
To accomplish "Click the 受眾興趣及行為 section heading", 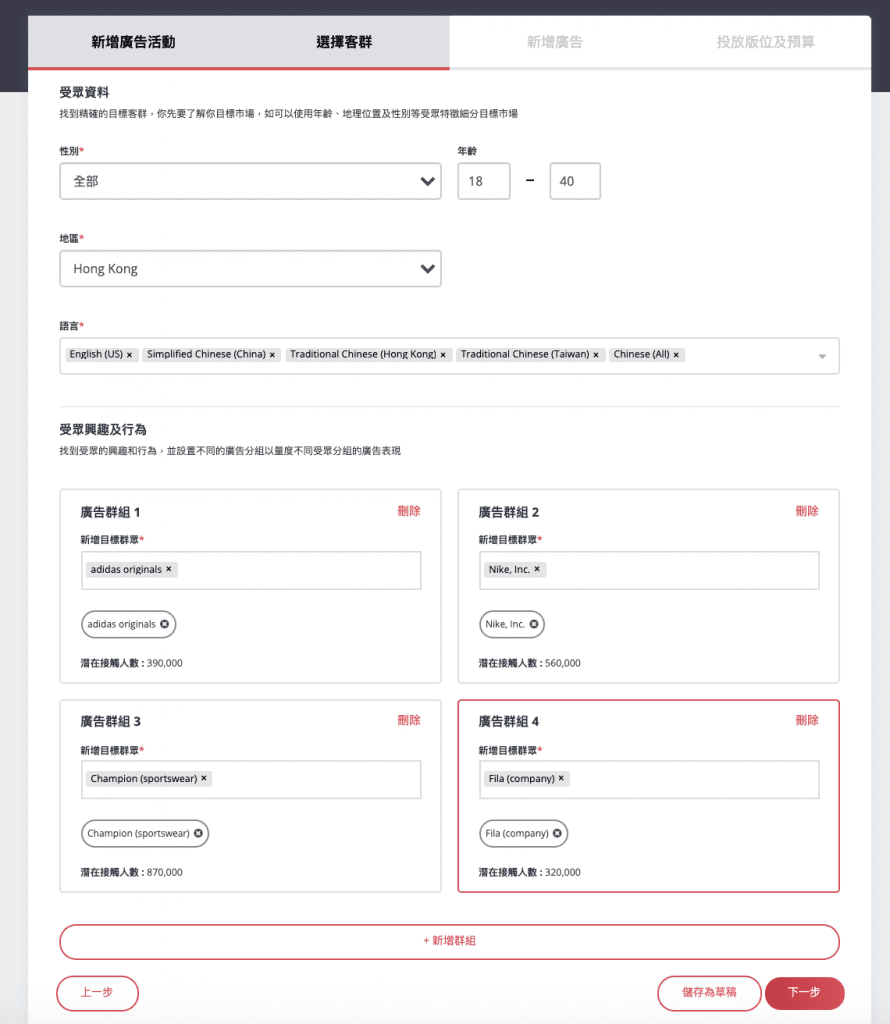I will [x=103, y=430].
